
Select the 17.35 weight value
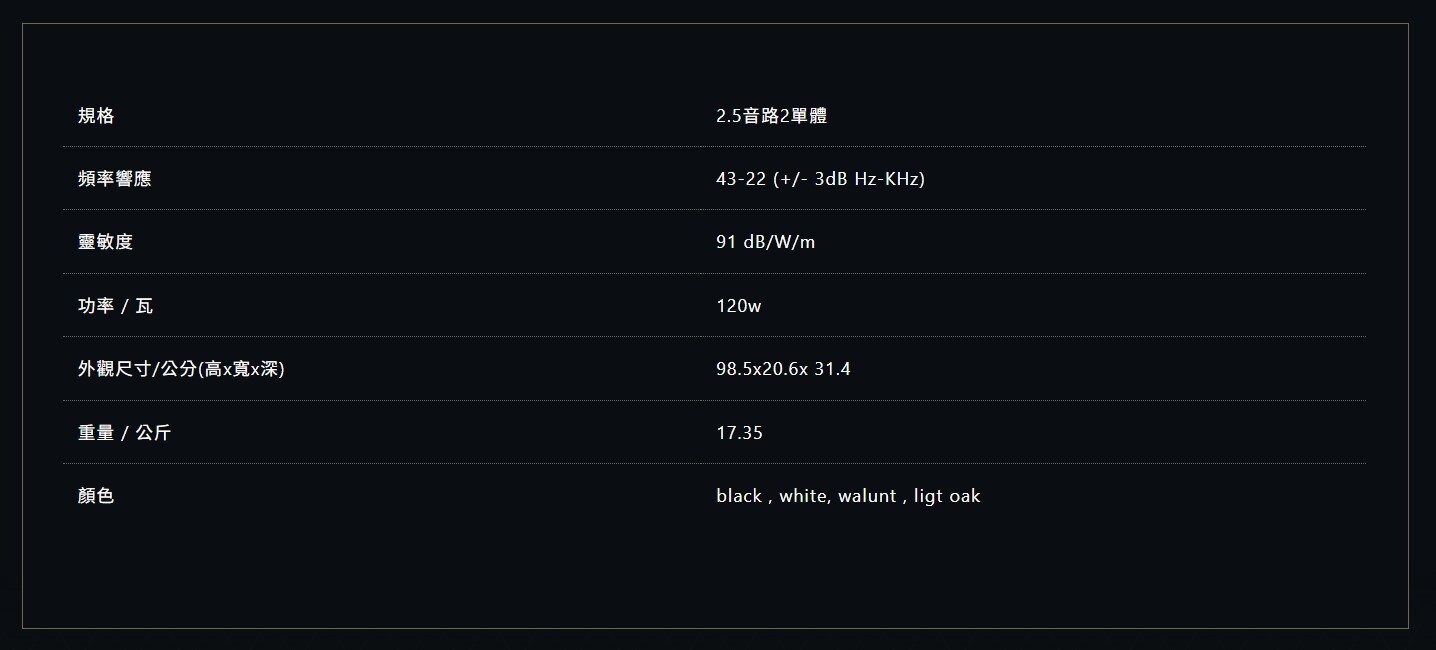pos(739,433)
